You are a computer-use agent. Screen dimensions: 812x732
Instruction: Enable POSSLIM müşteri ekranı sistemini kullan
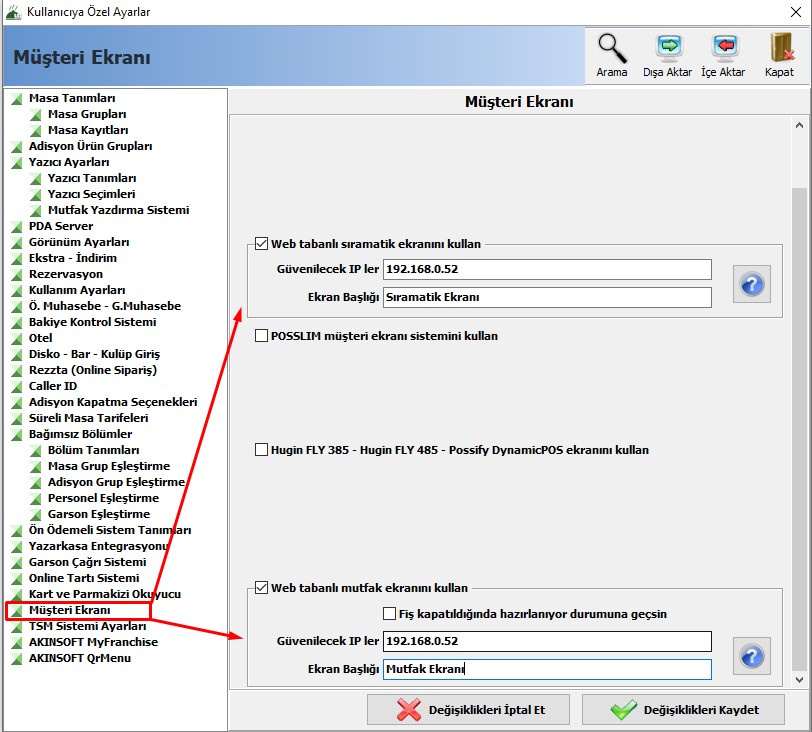[x=262, y=336]
